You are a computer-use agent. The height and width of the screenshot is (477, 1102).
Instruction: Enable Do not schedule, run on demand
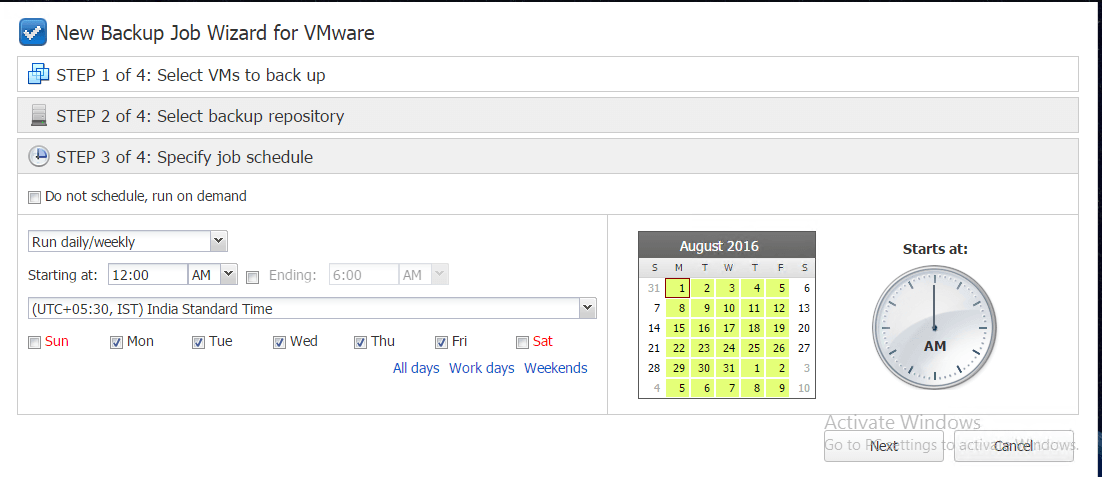[35, 197]
